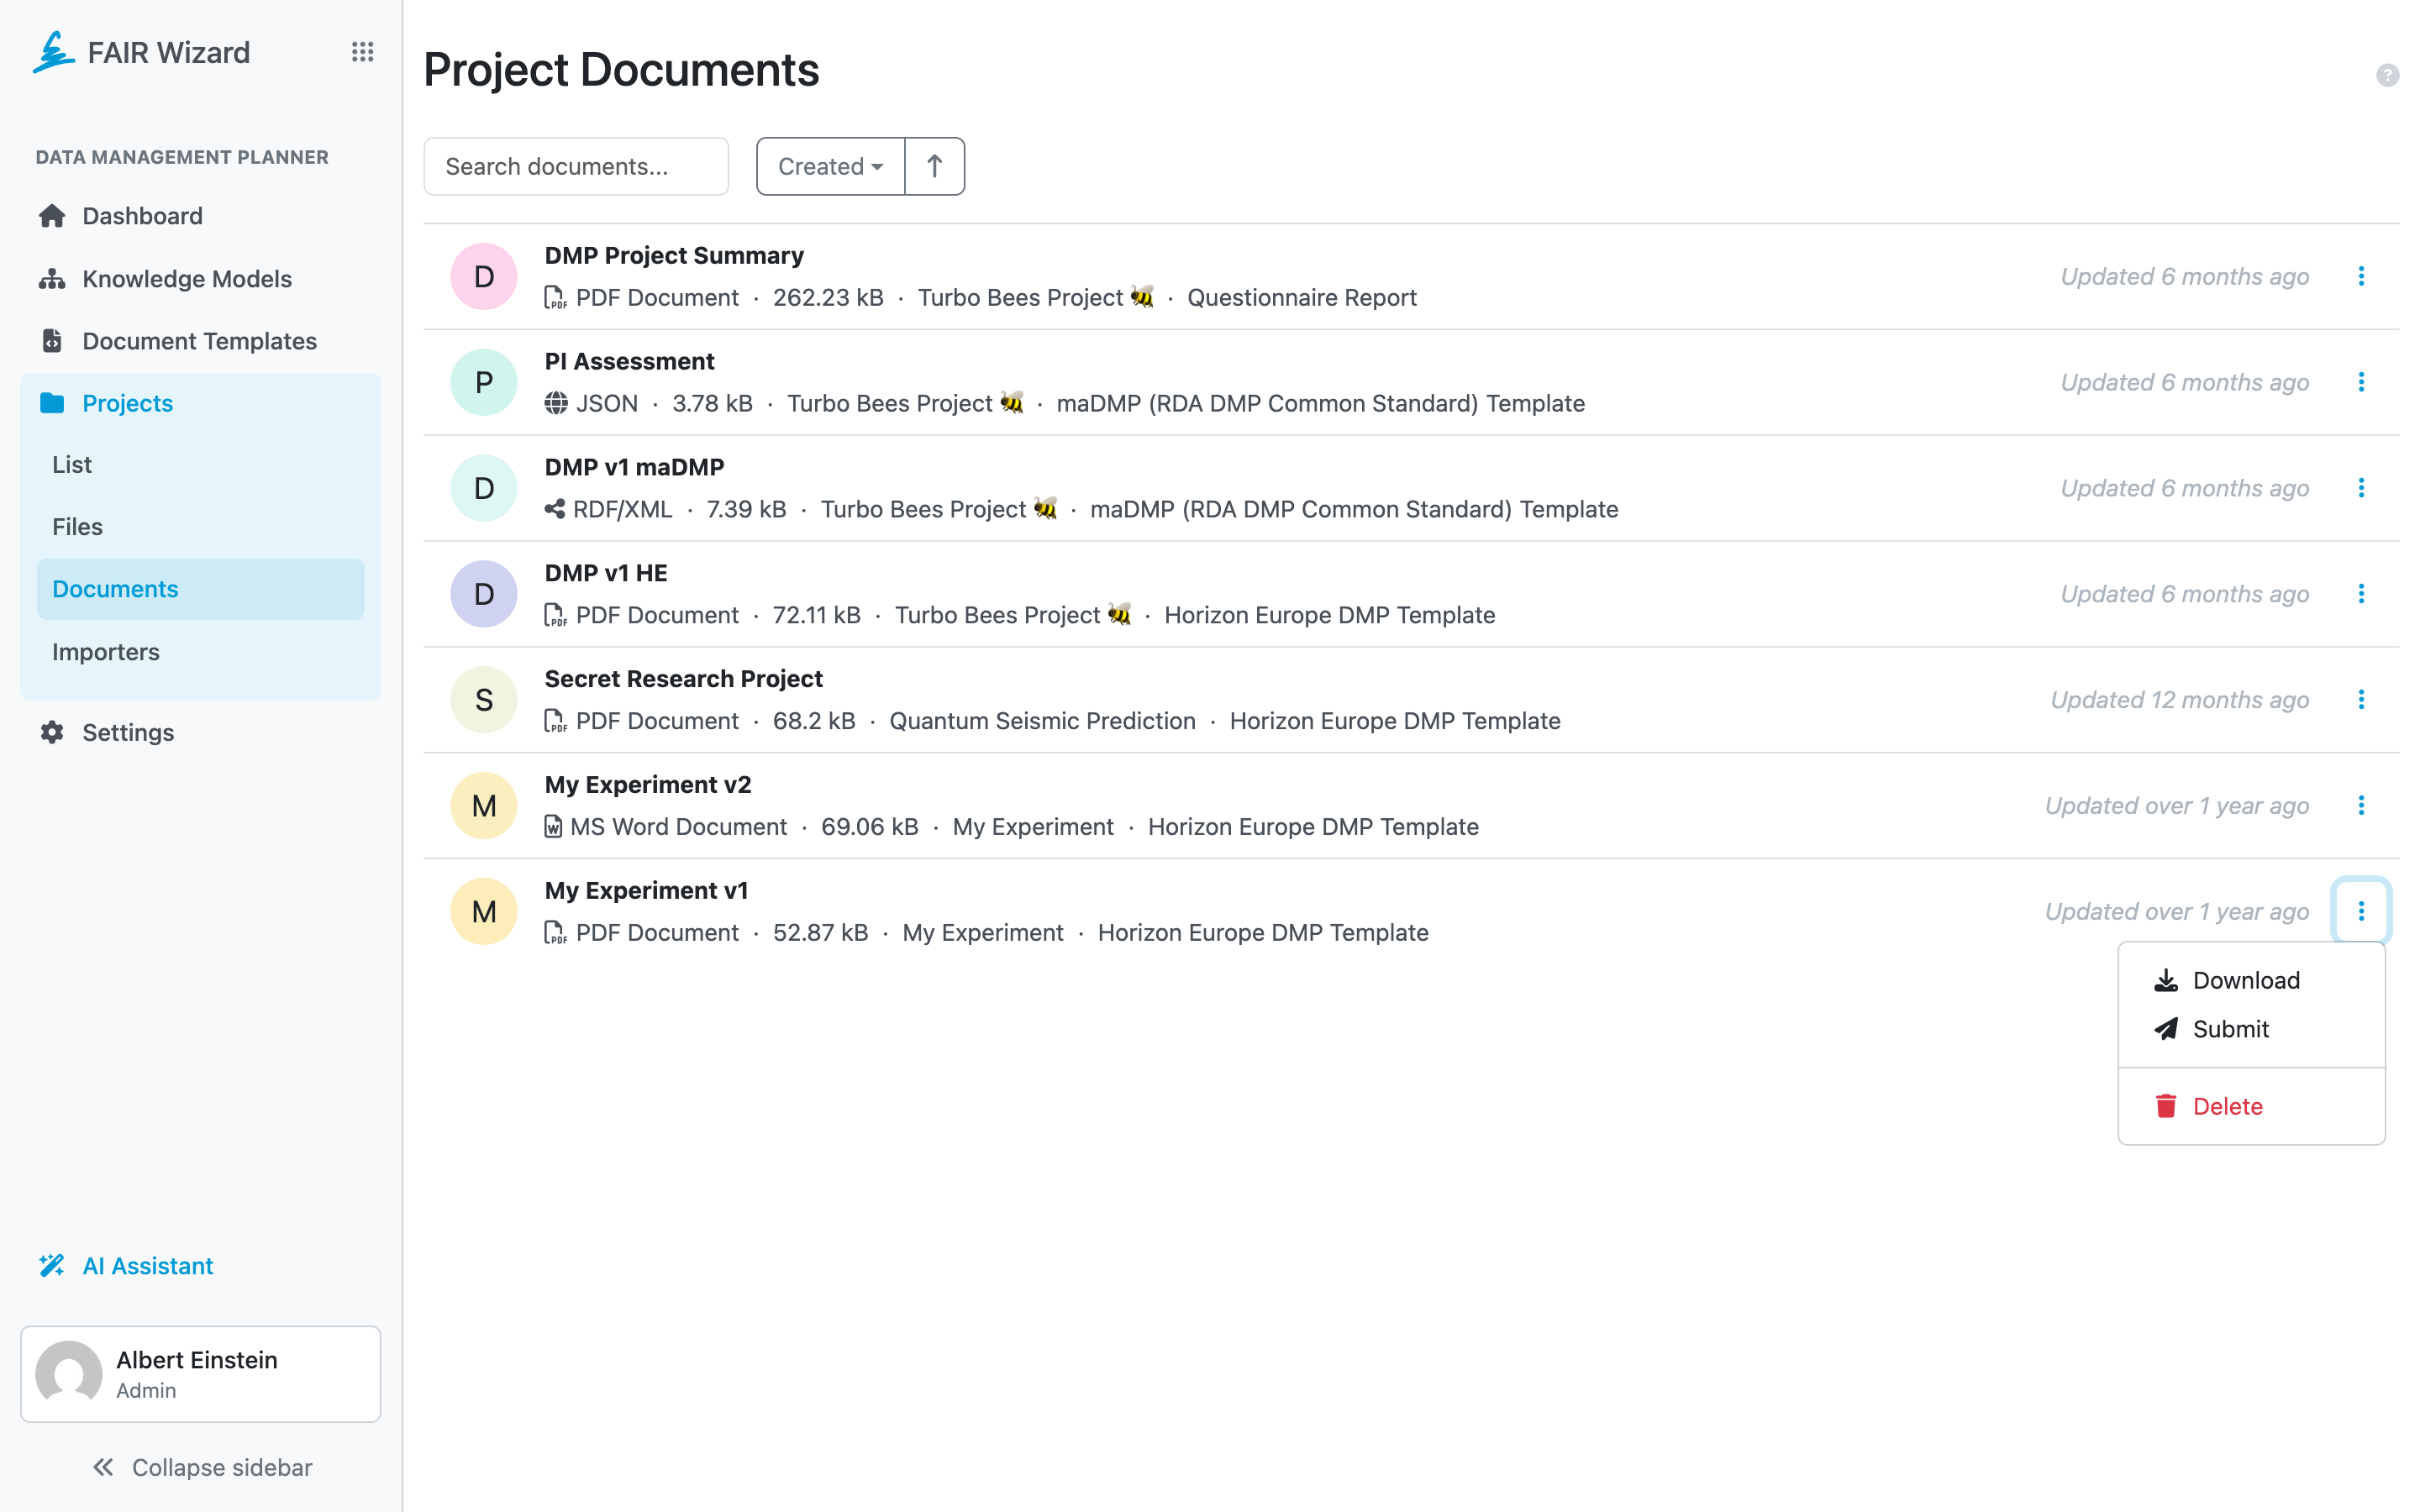Image resolution: width=2420 pixels, height=1512 pixels.
Task: Open the Dashboard link
Action: (200, 216)
